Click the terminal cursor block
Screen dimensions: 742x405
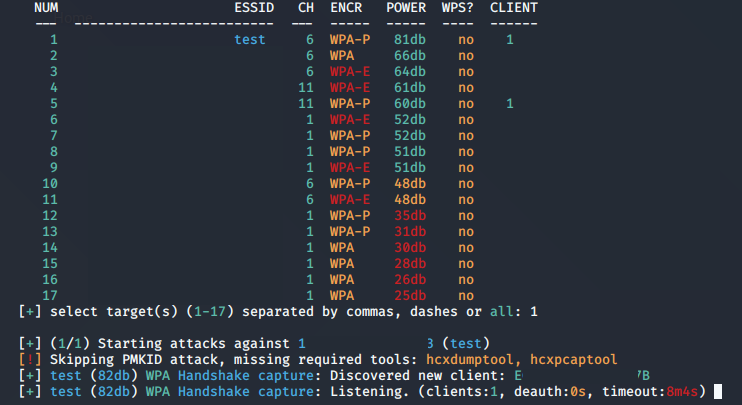[x=718, y=391]
